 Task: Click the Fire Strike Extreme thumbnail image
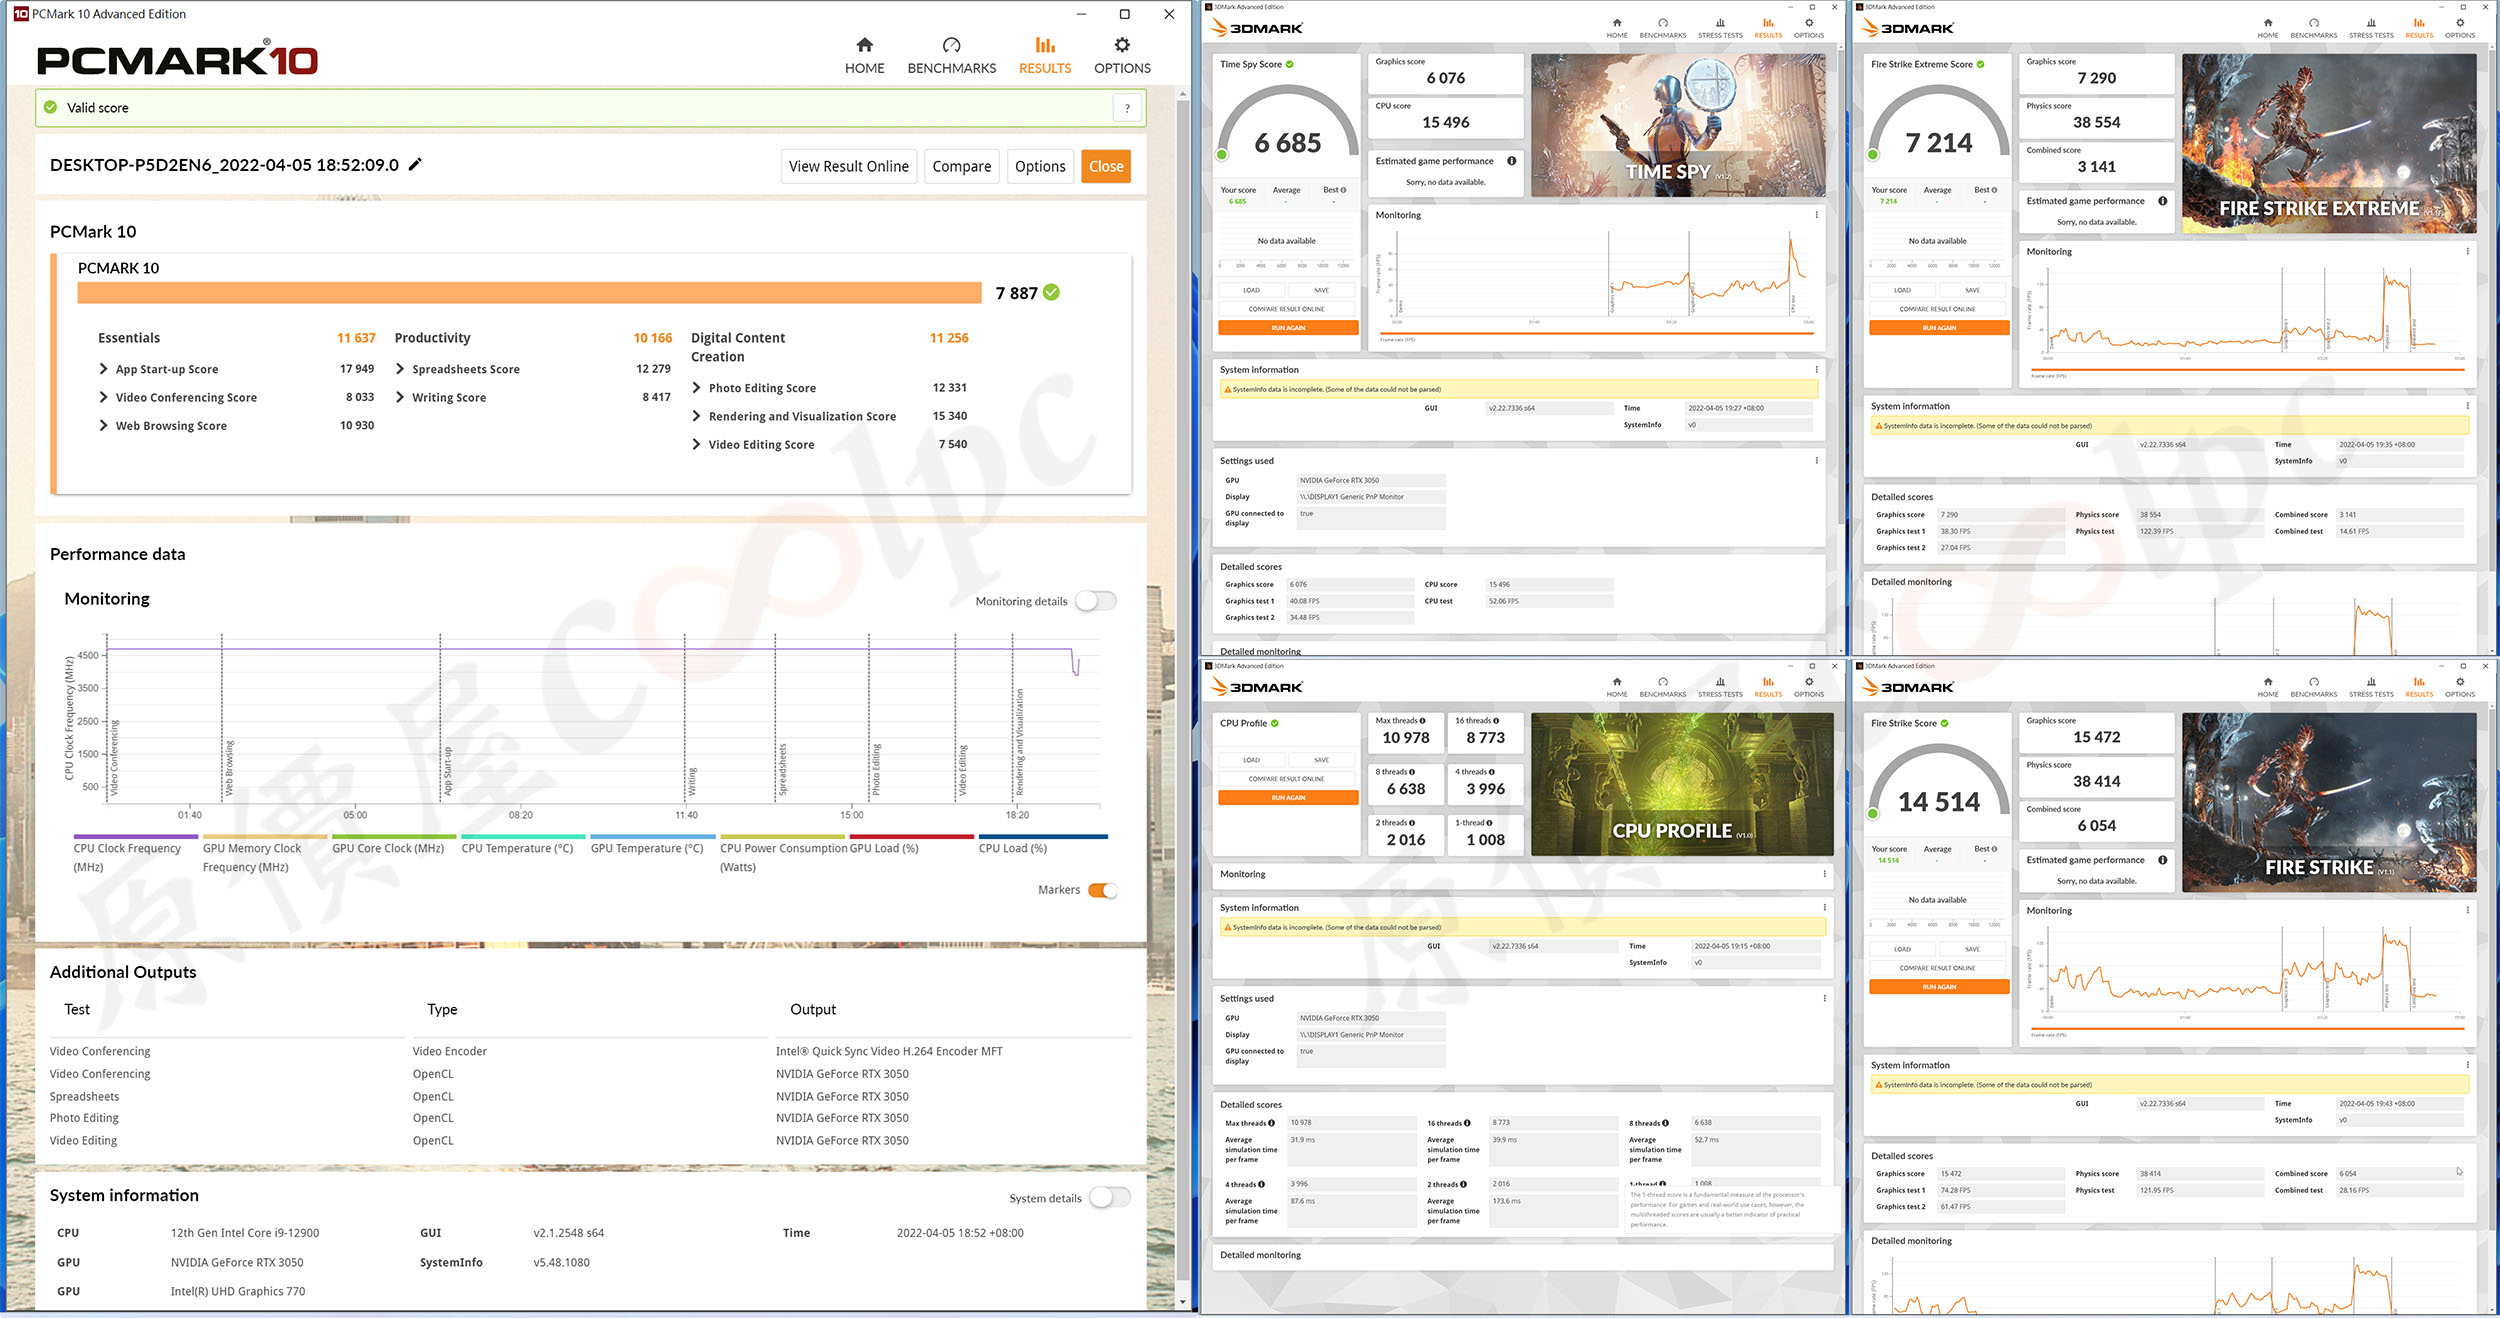click(2329, 143)
